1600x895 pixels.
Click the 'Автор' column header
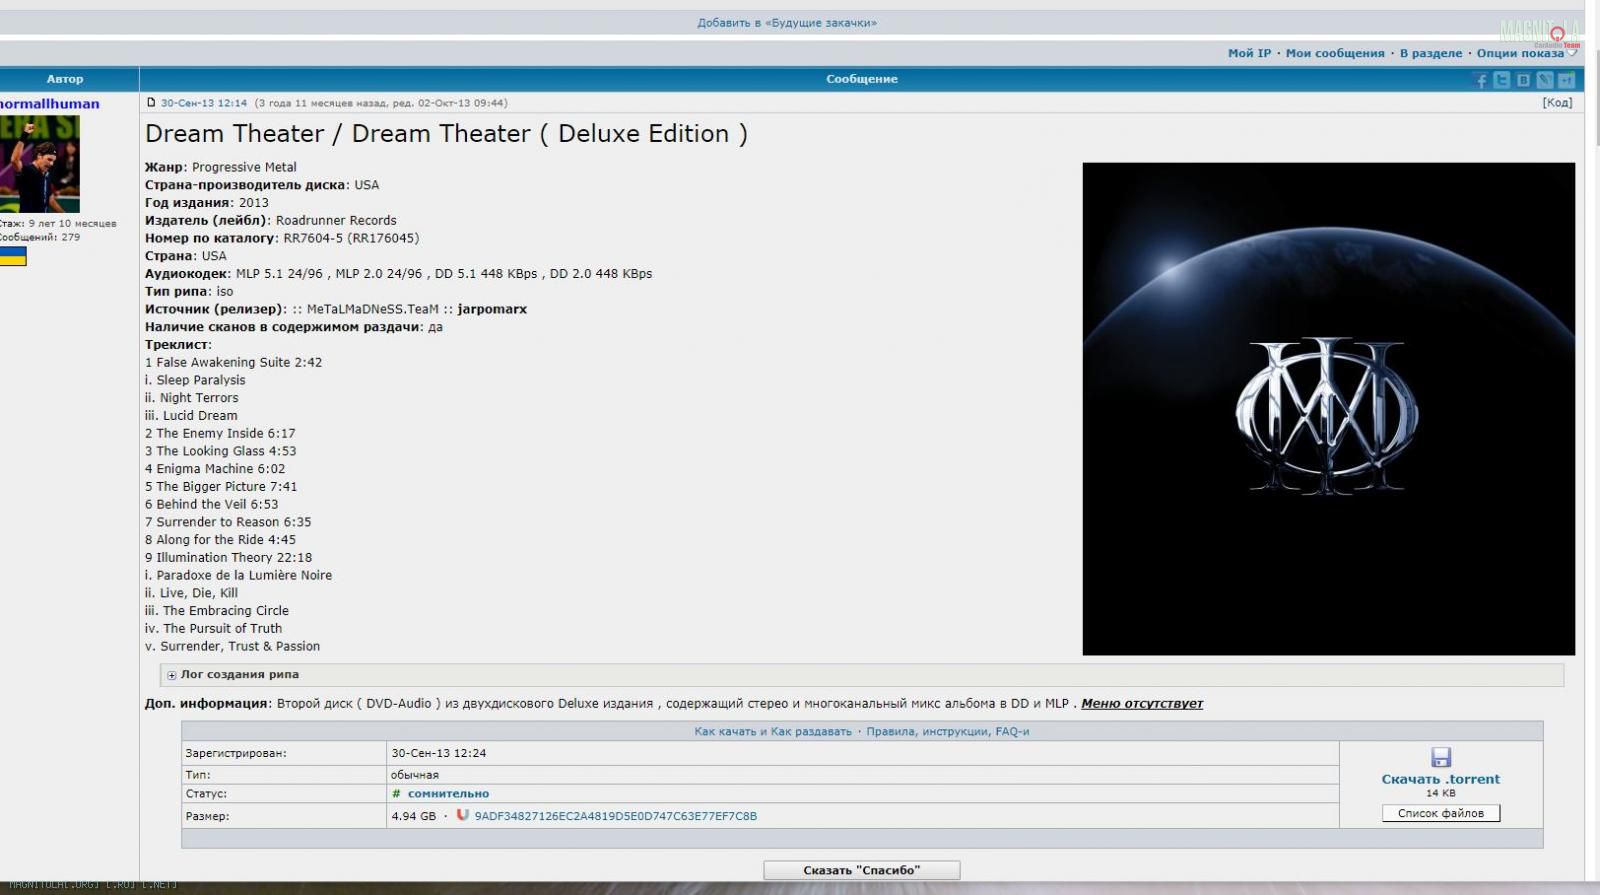pyautogui.click(x=65, y=79)
